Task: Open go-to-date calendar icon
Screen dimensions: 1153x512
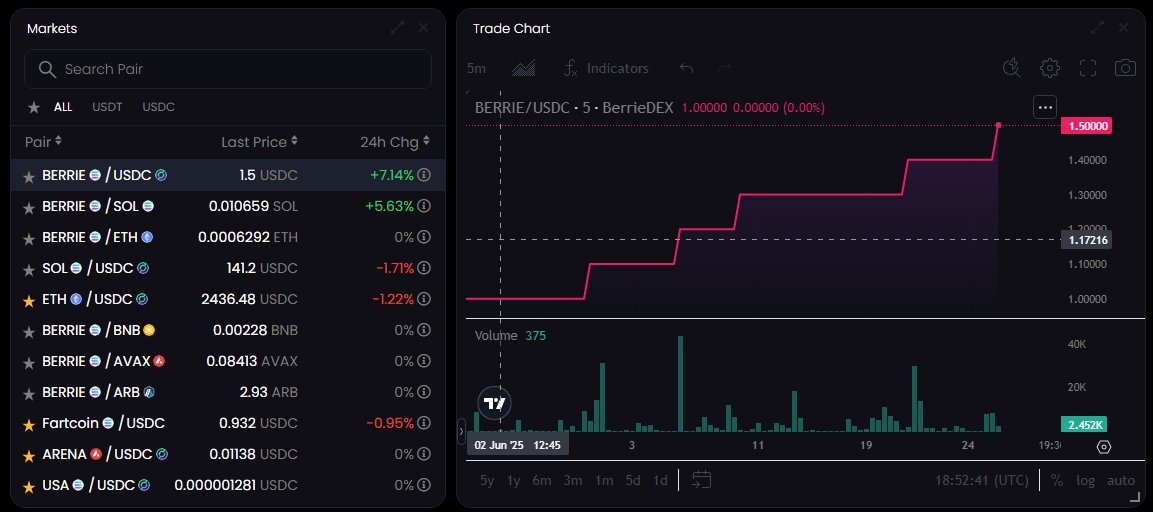Action: tap(702, 480)
